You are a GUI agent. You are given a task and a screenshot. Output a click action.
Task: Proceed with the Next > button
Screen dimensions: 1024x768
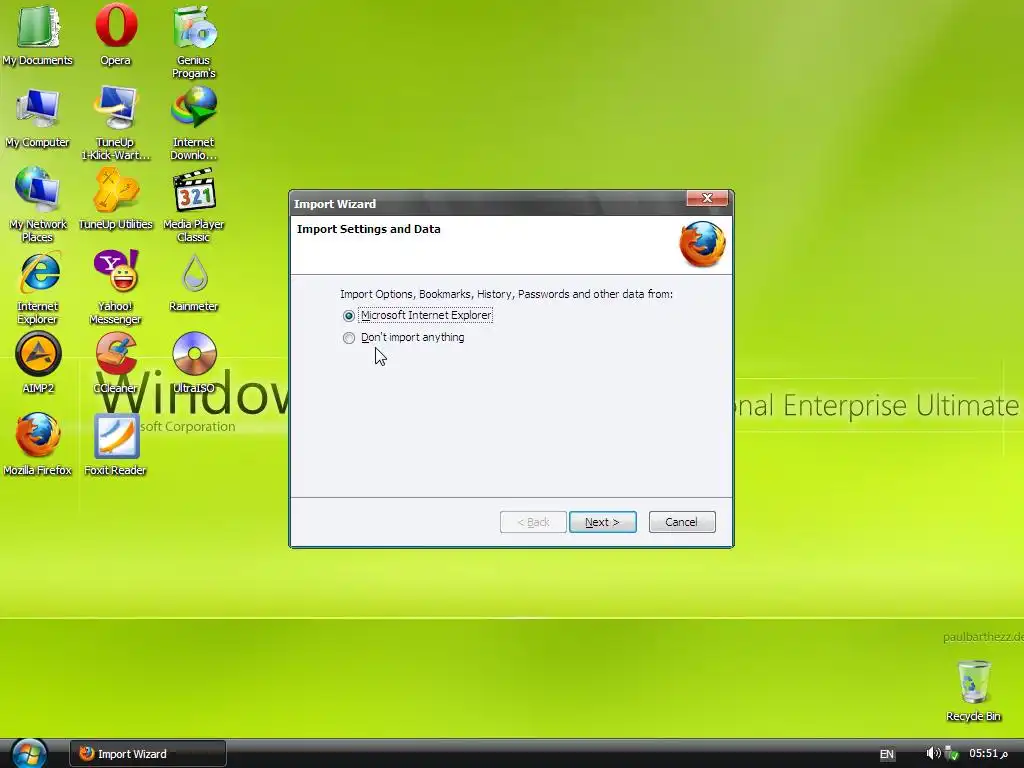point(603,522)
